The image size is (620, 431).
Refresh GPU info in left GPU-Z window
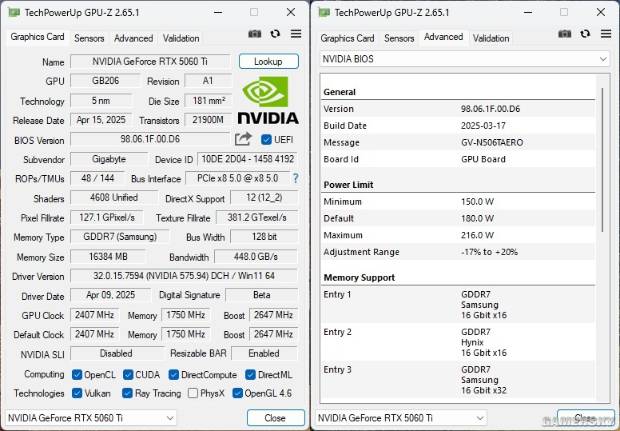click(x=275, y=34)
